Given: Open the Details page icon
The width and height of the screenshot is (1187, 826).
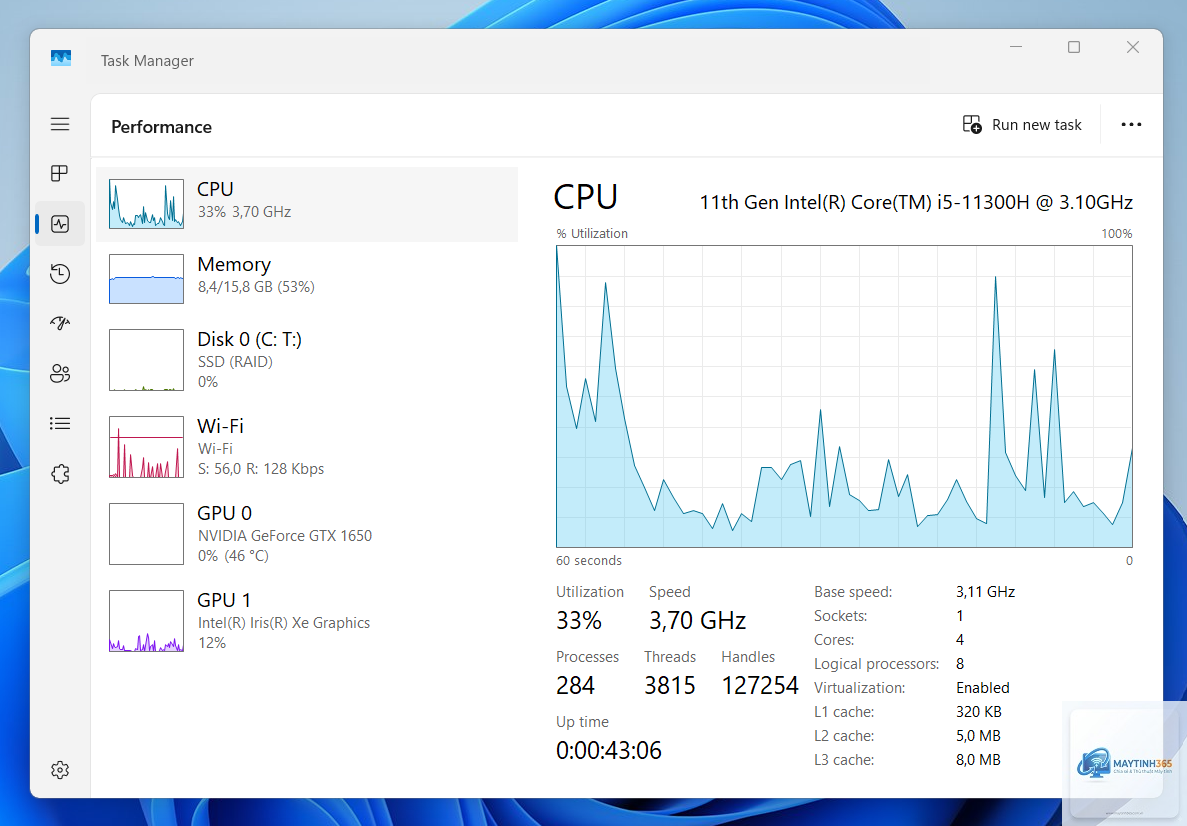Looking at the screenshot, I should pyautogui.click(x=60, y=424).
